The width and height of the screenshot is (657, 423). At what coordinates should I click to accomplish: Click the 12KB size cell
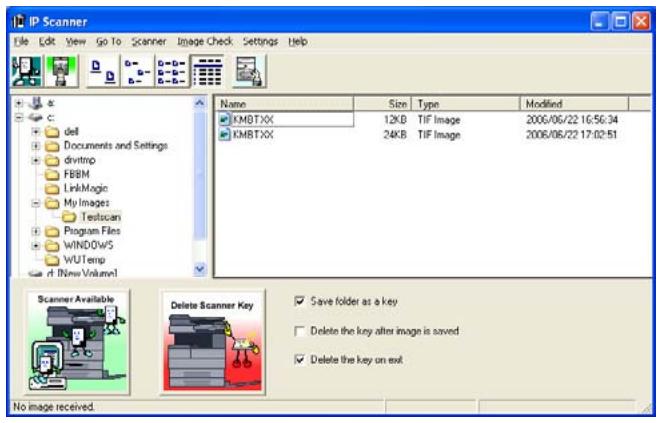click(395, 120)
